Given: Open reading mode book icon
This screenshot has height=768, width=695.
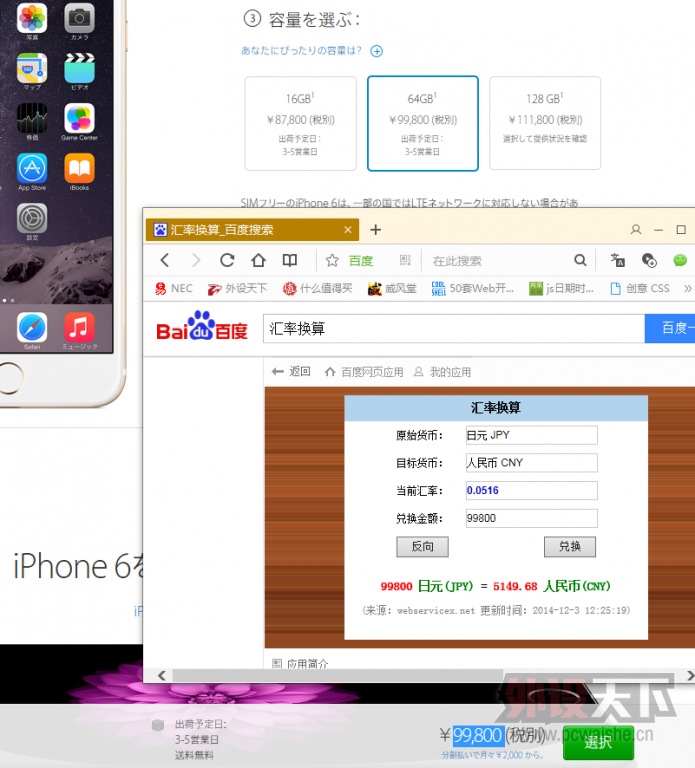Looking at the screenshot, I should pos(290,260).
